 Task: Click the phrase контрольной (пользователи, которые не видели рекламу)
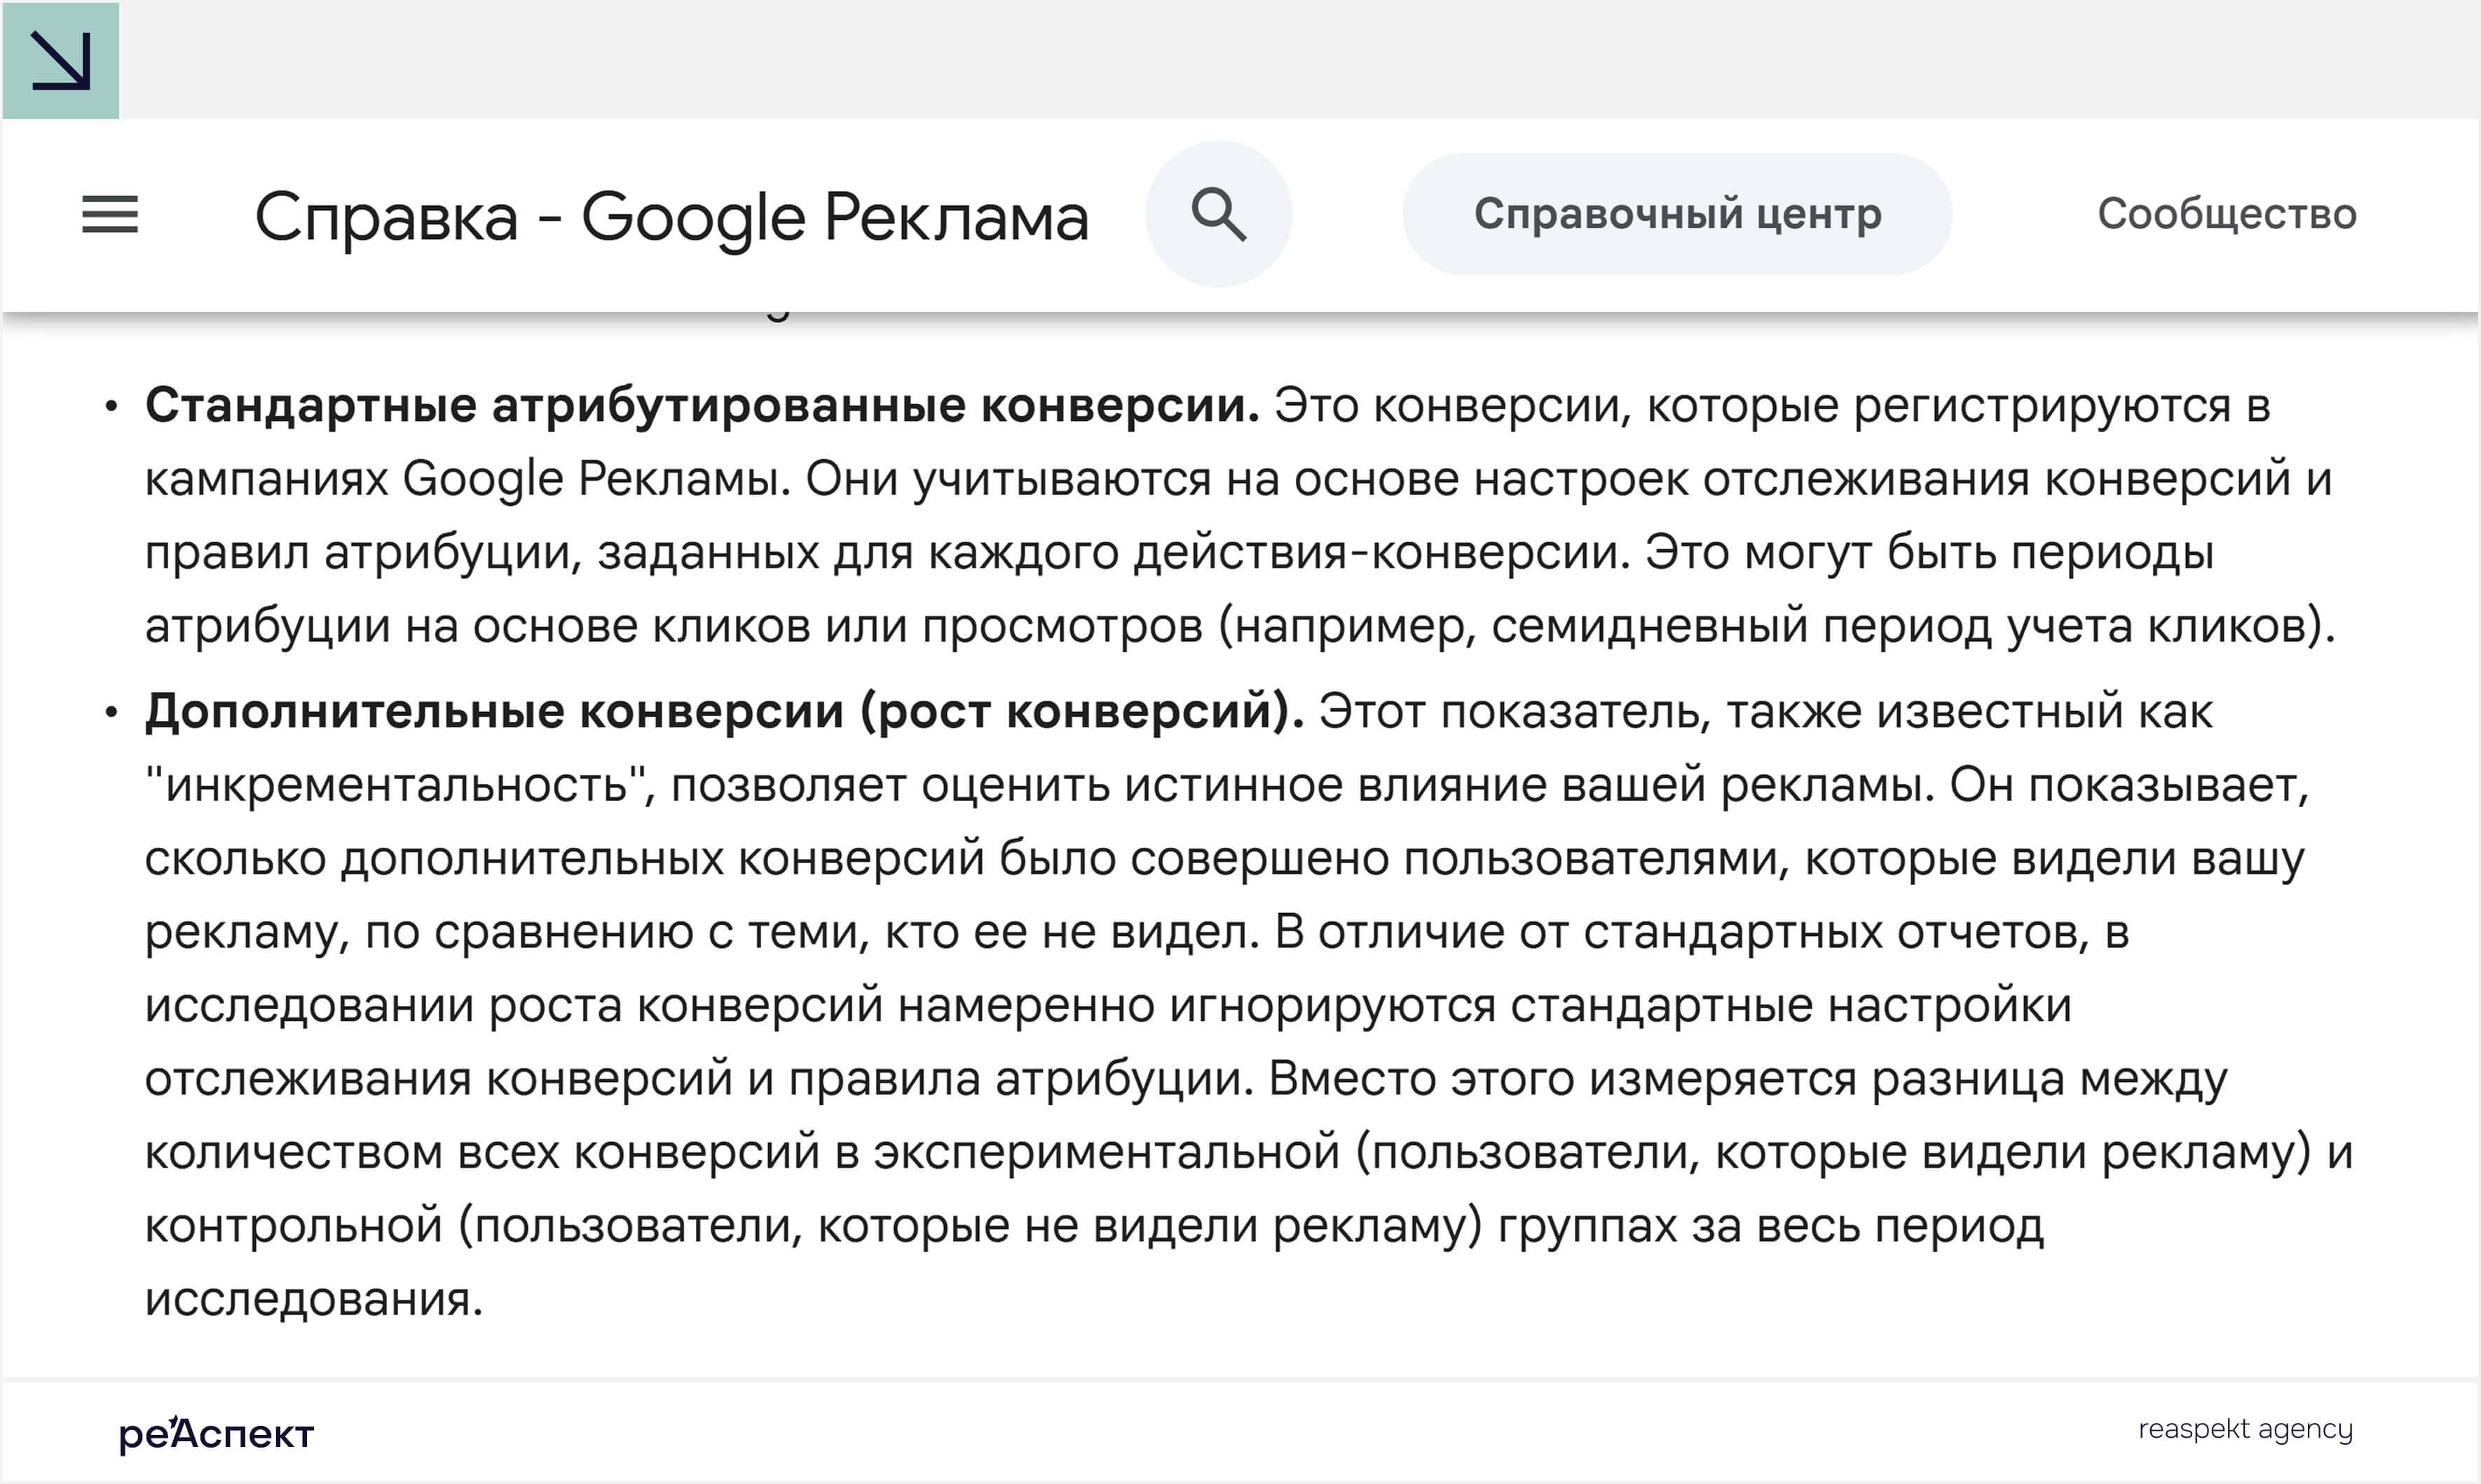coord(813,1226)
